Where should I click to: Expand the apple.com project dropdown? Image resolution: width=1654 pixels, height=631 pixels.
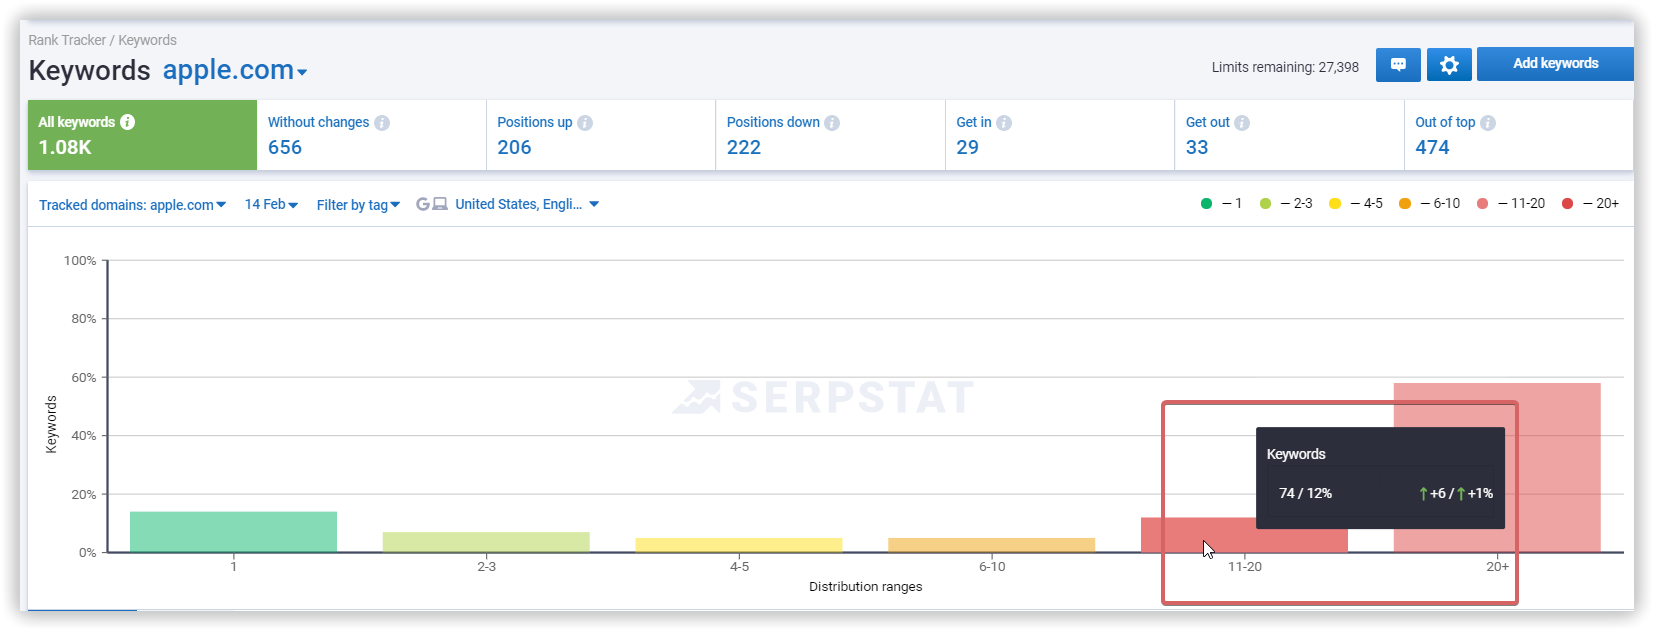pos(235,70)
